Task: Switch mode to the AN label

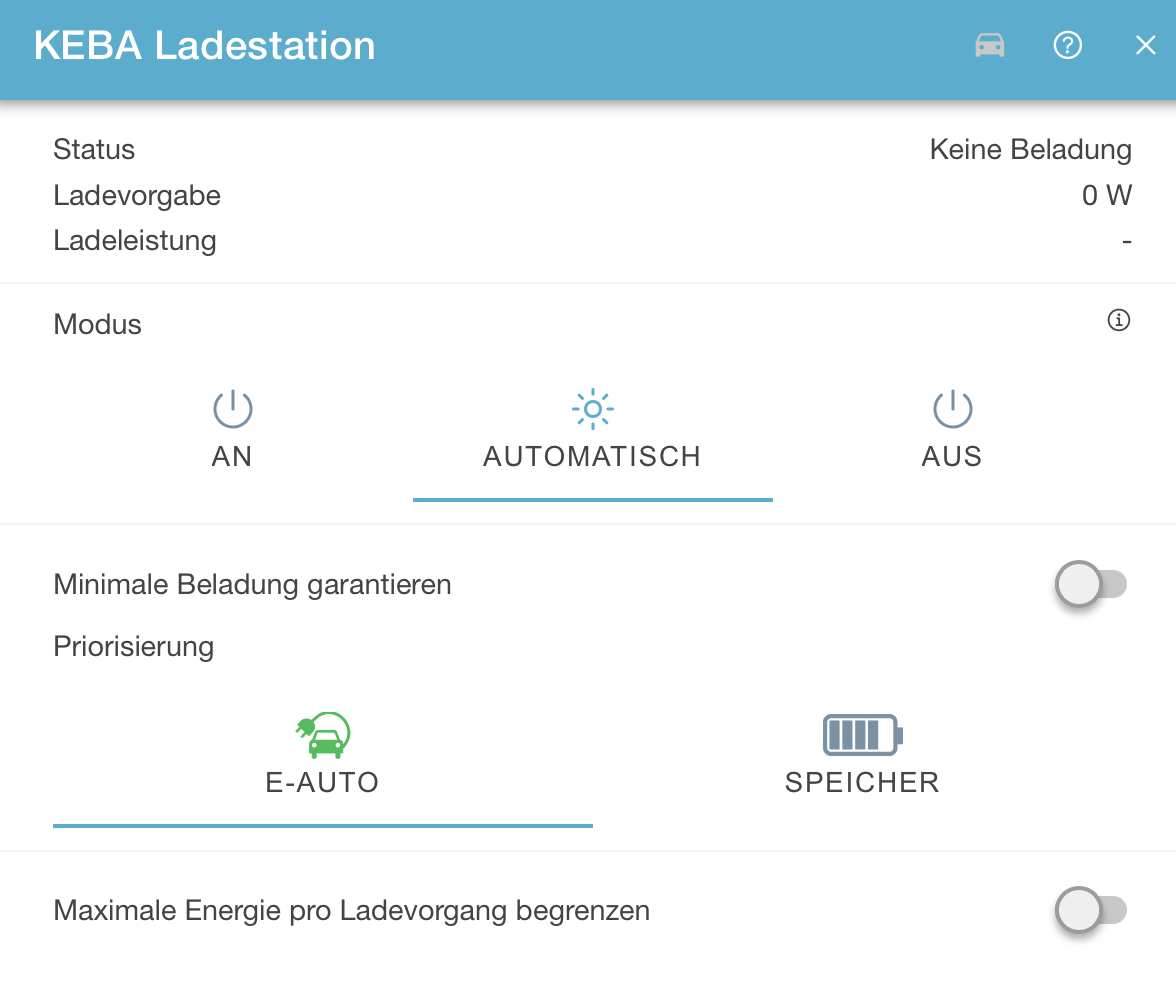Action: [232, 457]
